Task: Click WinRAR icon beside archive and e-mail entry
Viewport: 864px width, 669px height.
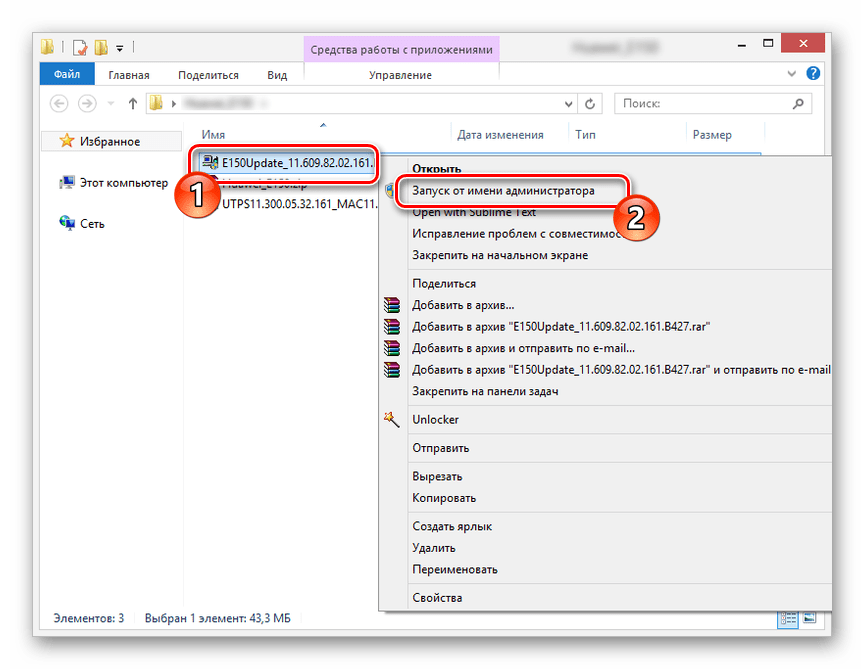Action: (392, 348)
